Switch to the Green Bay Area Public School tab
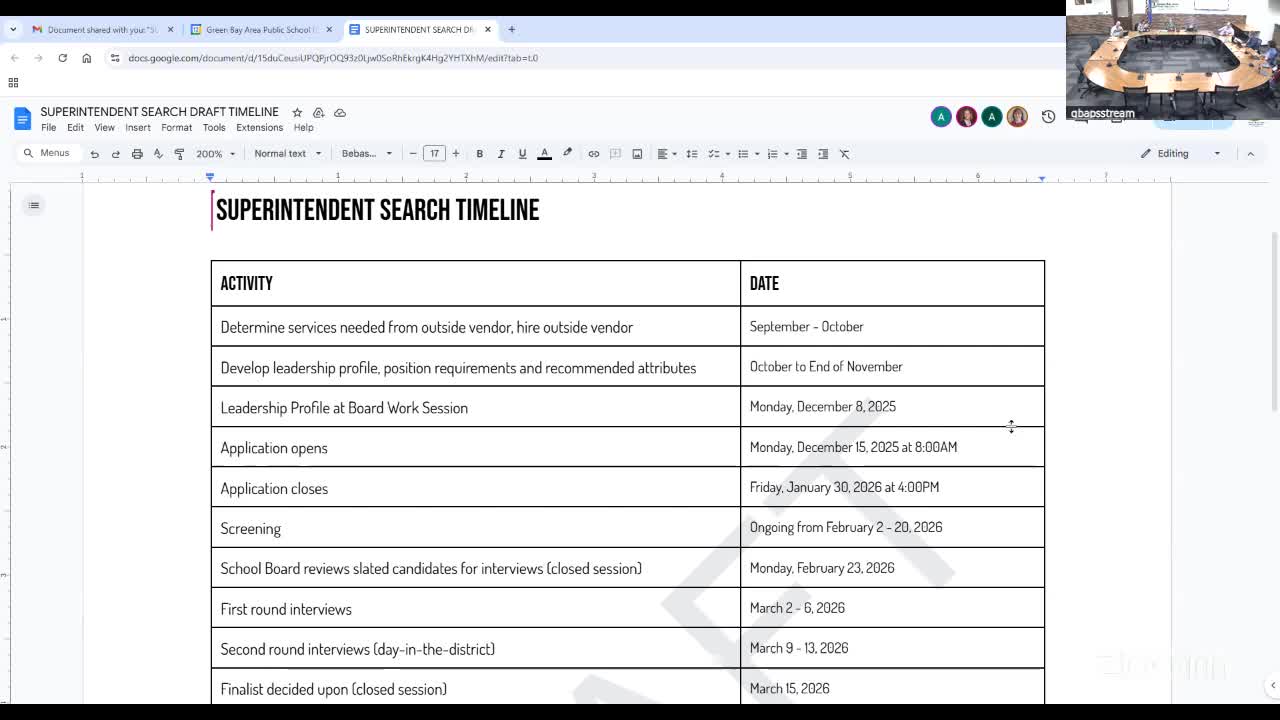1280x720 pixels. (x=262, y=30)
